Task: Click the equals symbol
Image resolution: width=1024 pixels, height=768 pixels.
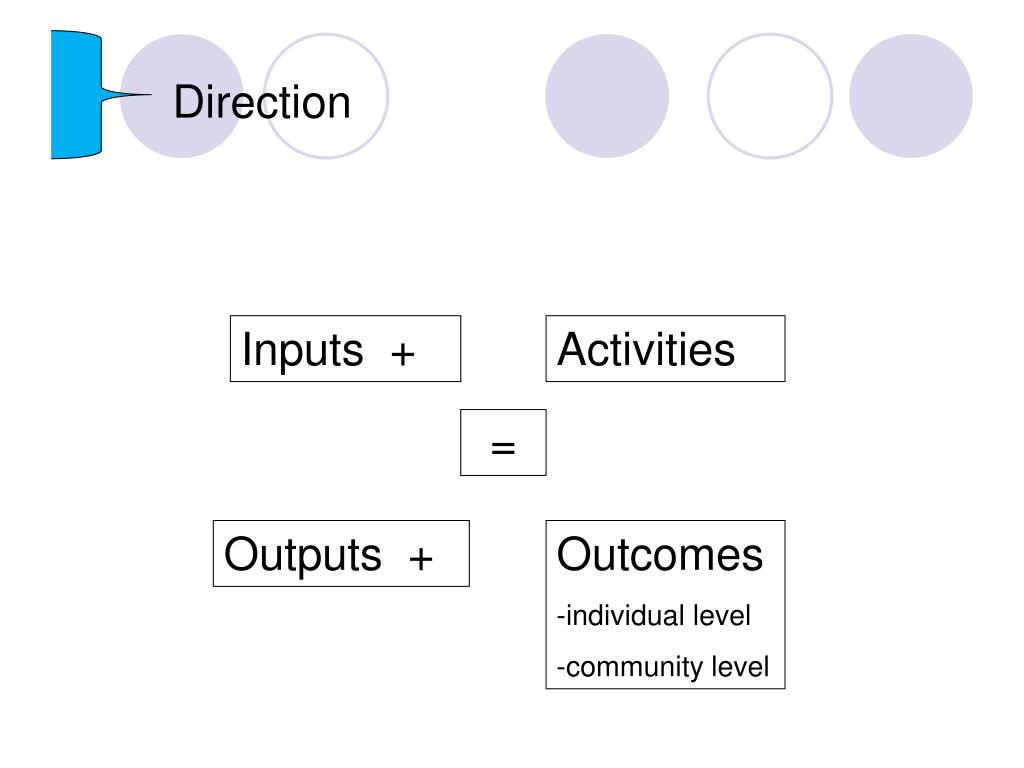Action: pyautogui.click(x=503, y=448)
